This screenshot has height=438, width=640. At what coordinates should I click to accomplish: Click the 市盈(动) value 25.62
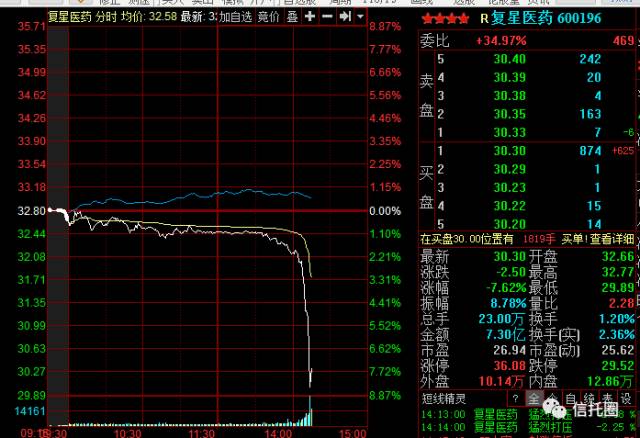pyautogui.click(x=618, y=350)
